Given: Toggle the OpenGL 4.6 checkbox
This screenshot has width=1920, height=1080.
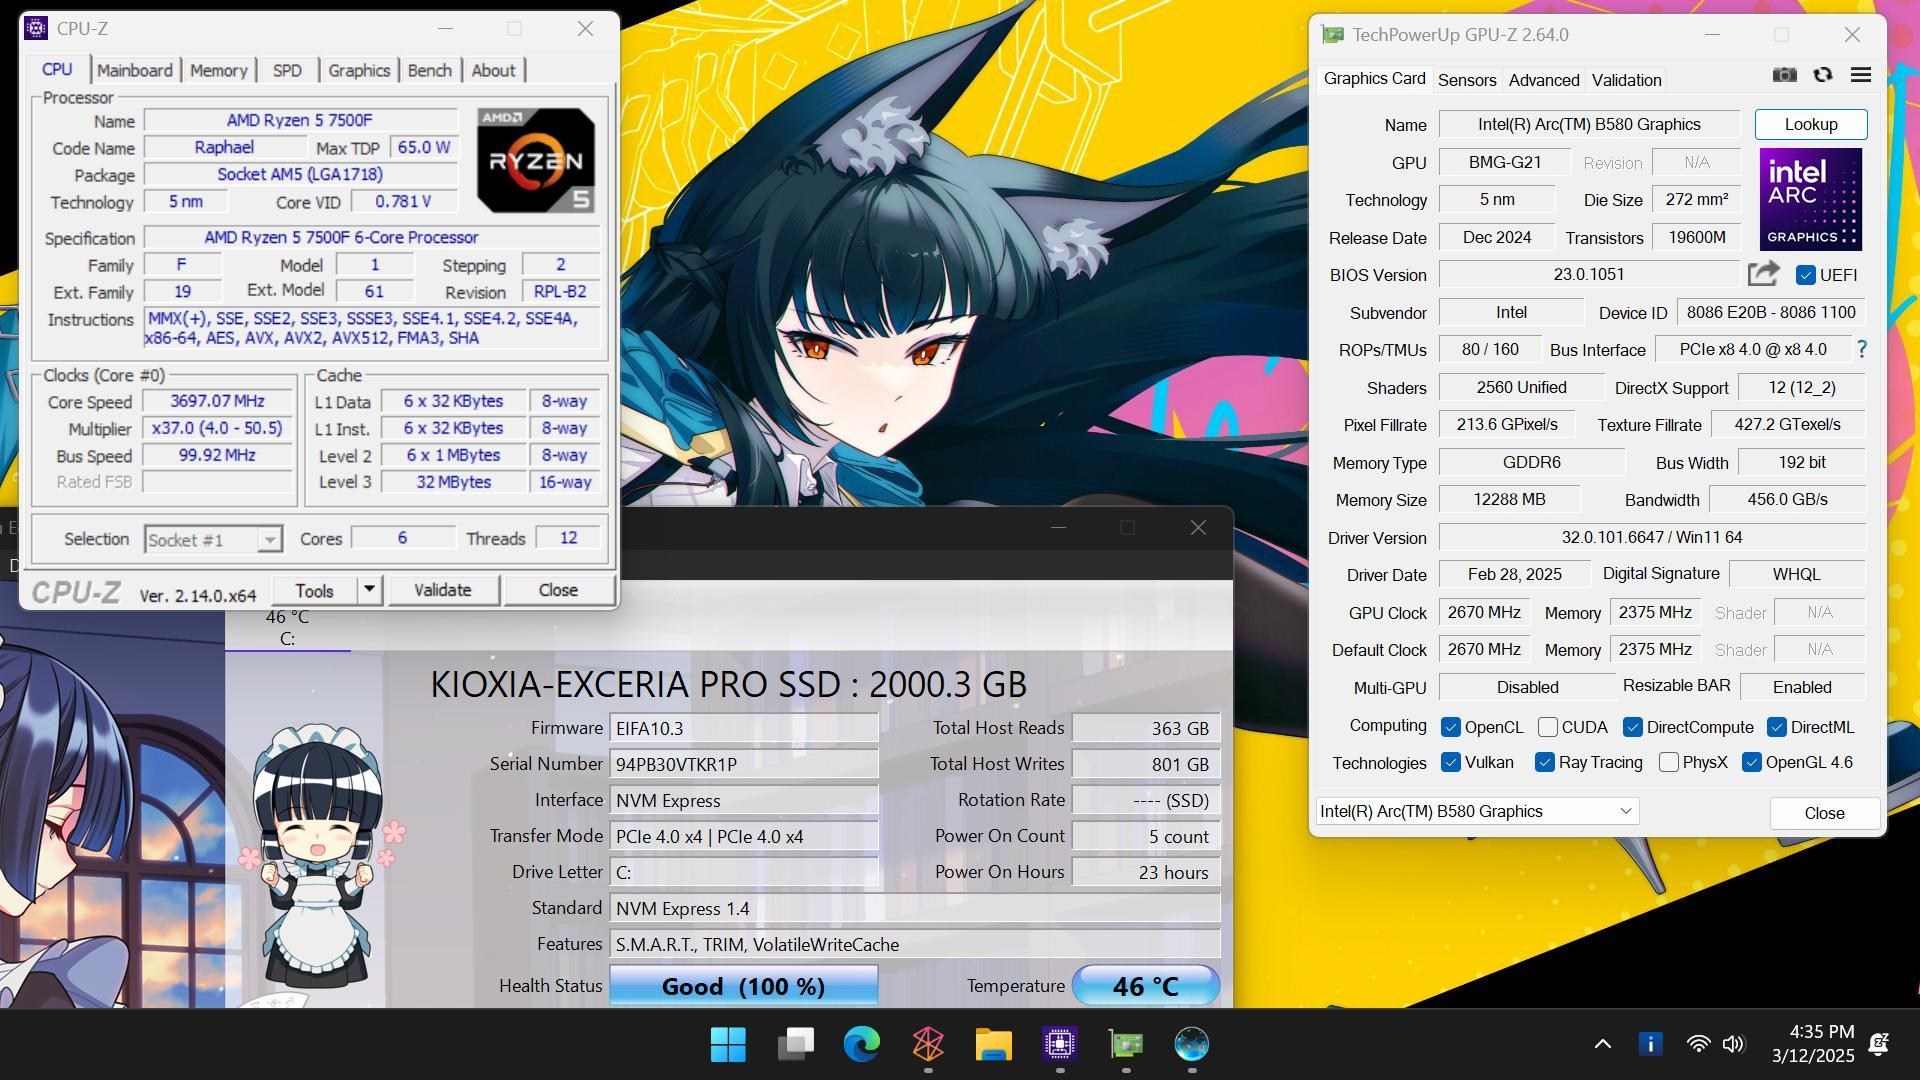Looking at the screenshot, I should click(x=1751, y=762).
